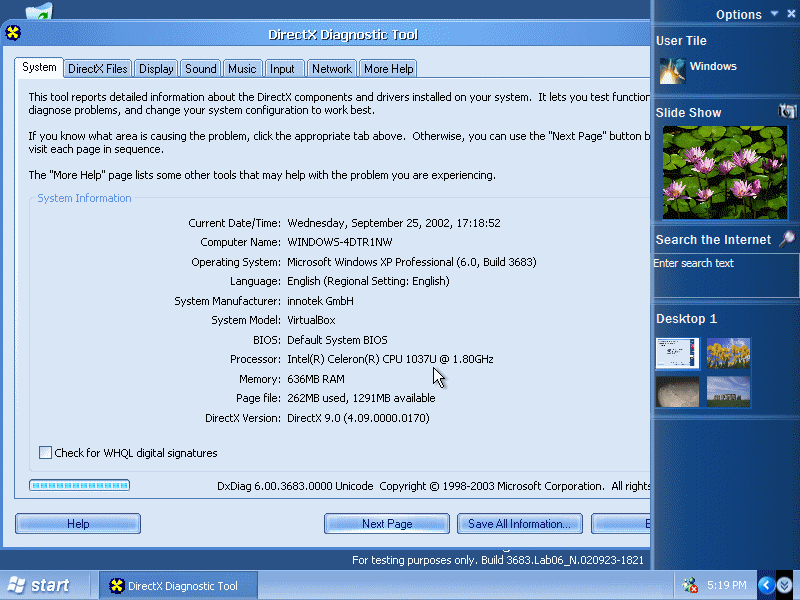Click the 'Current Date/Time:' label
The width and height of the screenshot is (800, 600).
point(235,223)
